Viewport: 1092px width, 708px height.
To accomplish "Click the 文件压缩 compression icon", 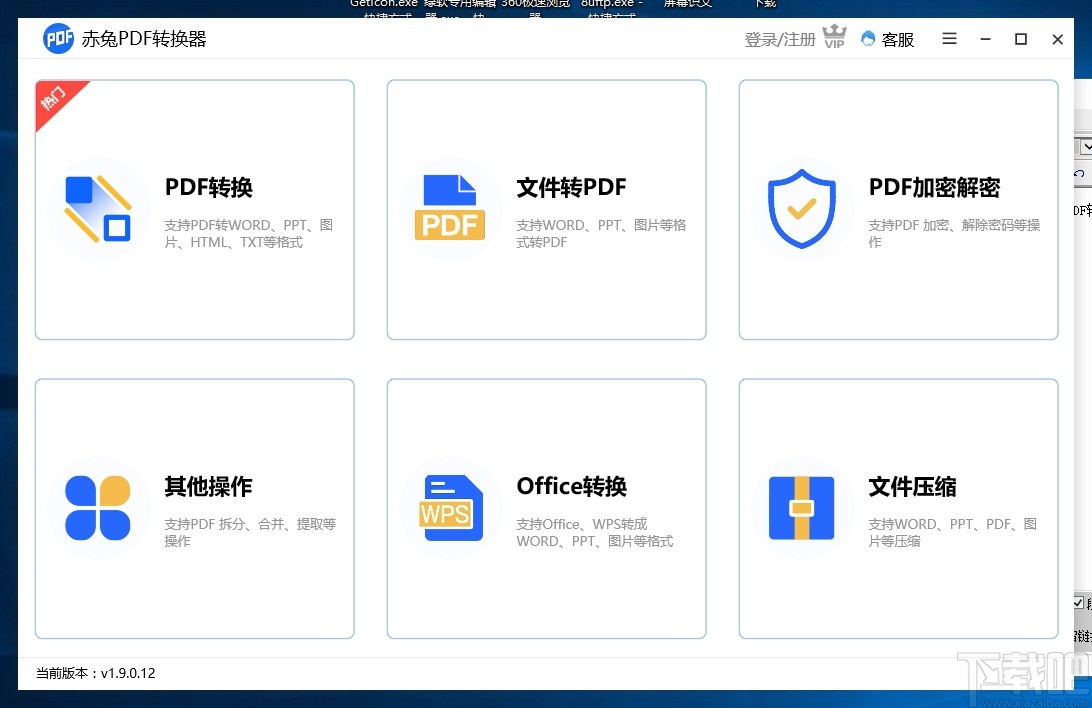I will pos(801,508).
